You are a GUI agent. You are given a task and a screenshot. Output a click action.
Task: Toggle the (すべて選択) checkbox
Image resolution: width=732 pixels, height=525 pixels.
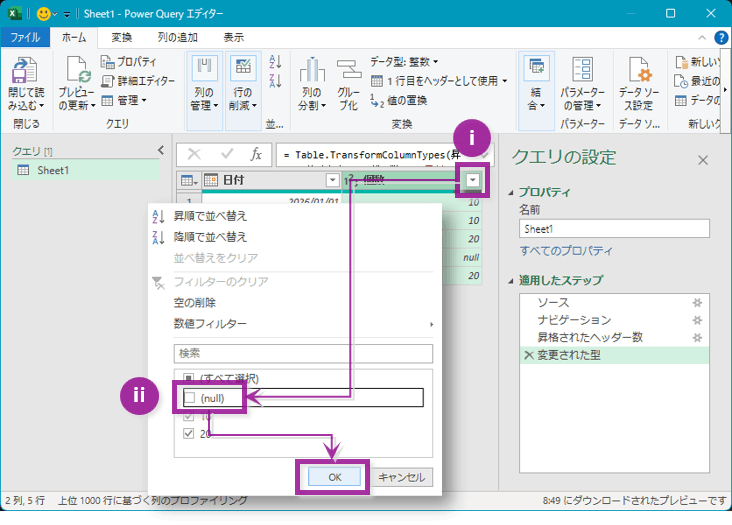(x=189, y=378)
